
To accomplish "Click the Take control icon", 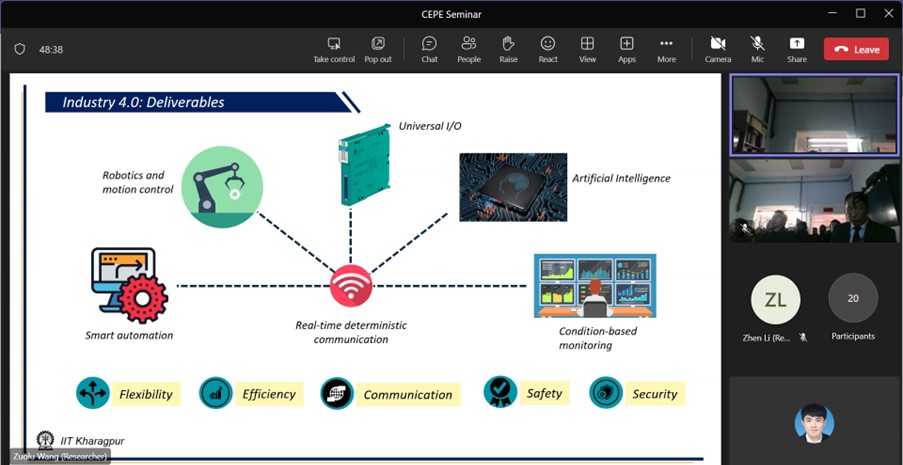I will 334,44.
